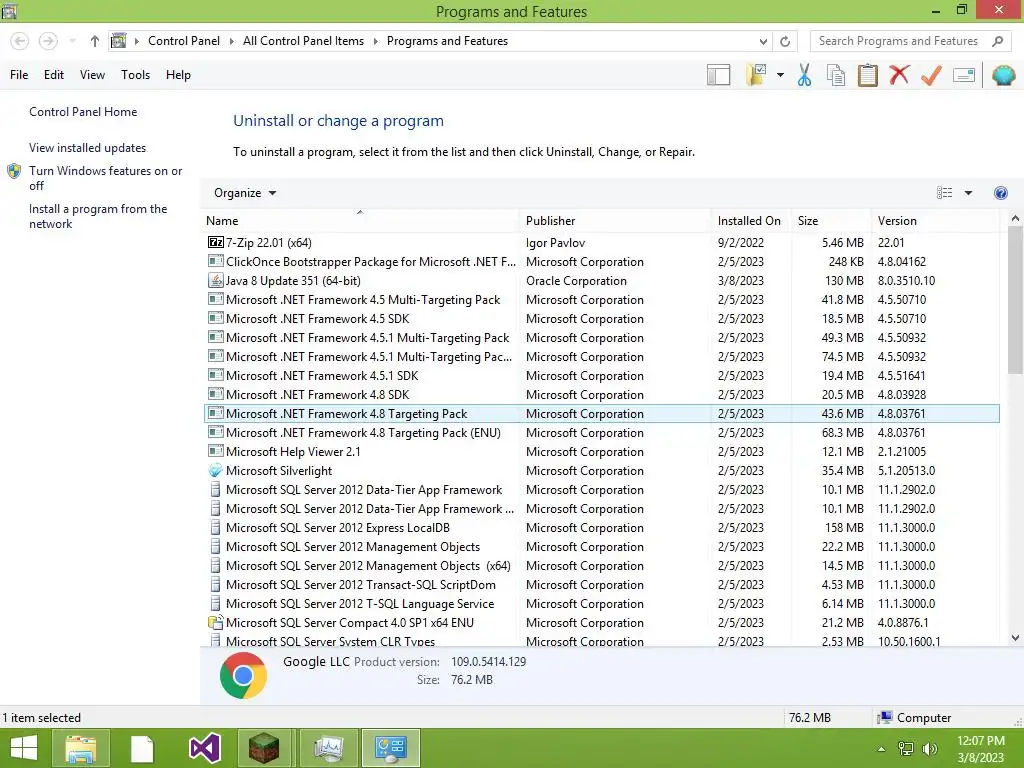
Task: Click Turn Windows features on or off
Action: (x=105, y=178)
